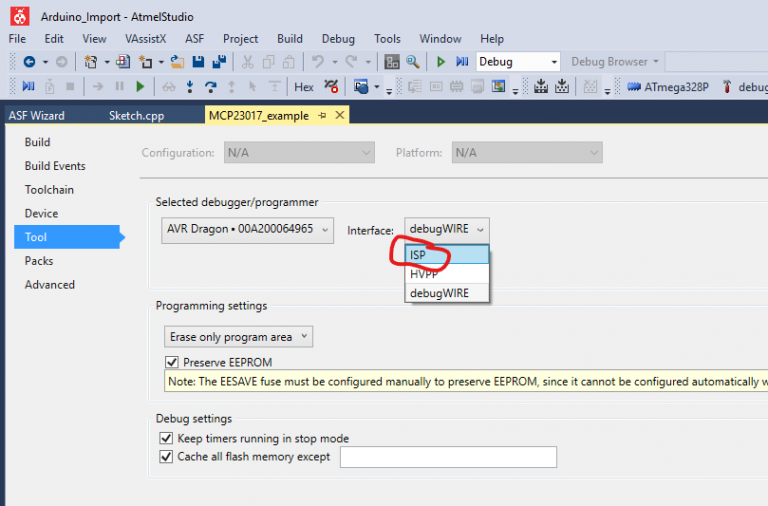The height and width of the screenshot is (506, 768).
Task: Open the AVR Dragon debugger dropdown
Action: click(x=248, y=229)
